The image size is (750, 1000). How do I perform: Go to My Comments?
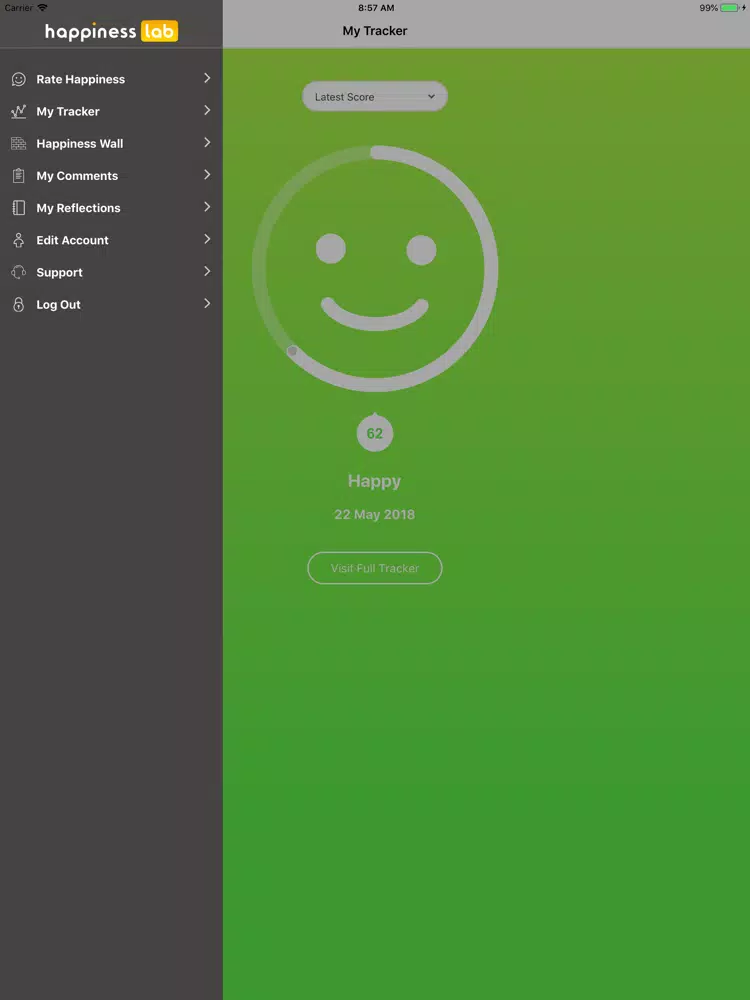tap(111, 175)
